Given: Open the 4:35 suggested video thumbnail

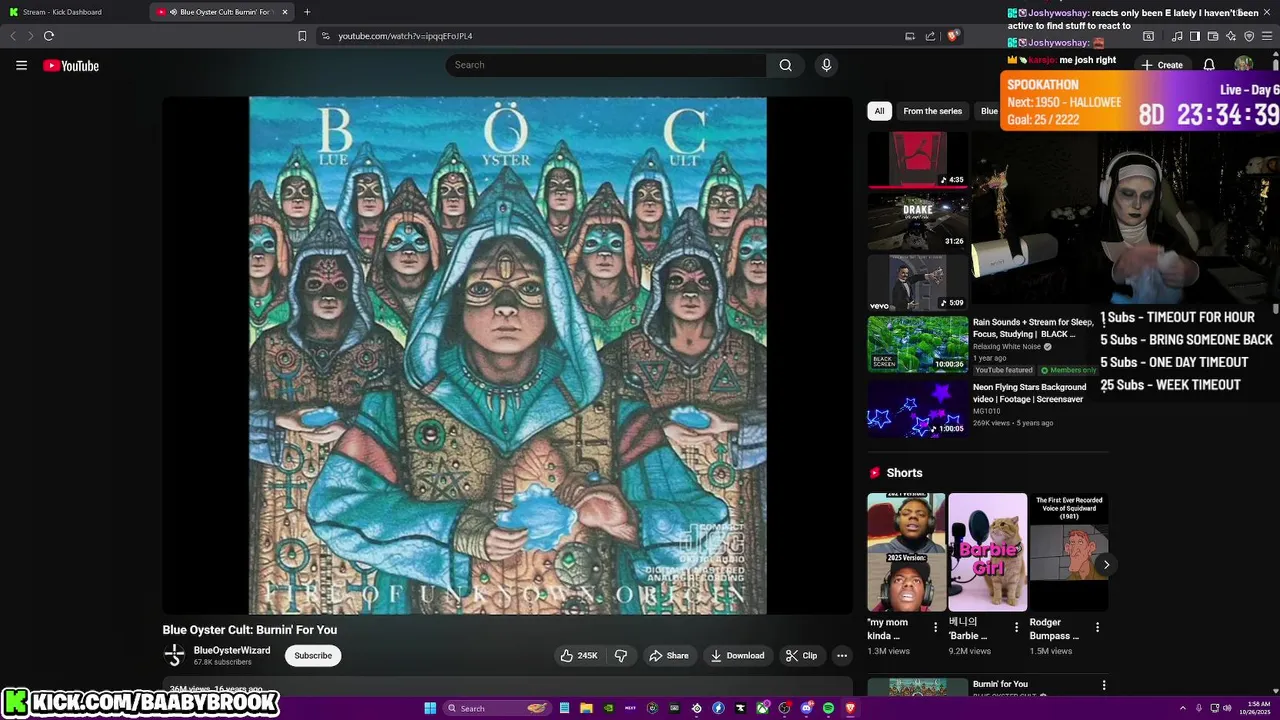Looking at the screenshot, I should pyautogui.click(x=917, y=159).
